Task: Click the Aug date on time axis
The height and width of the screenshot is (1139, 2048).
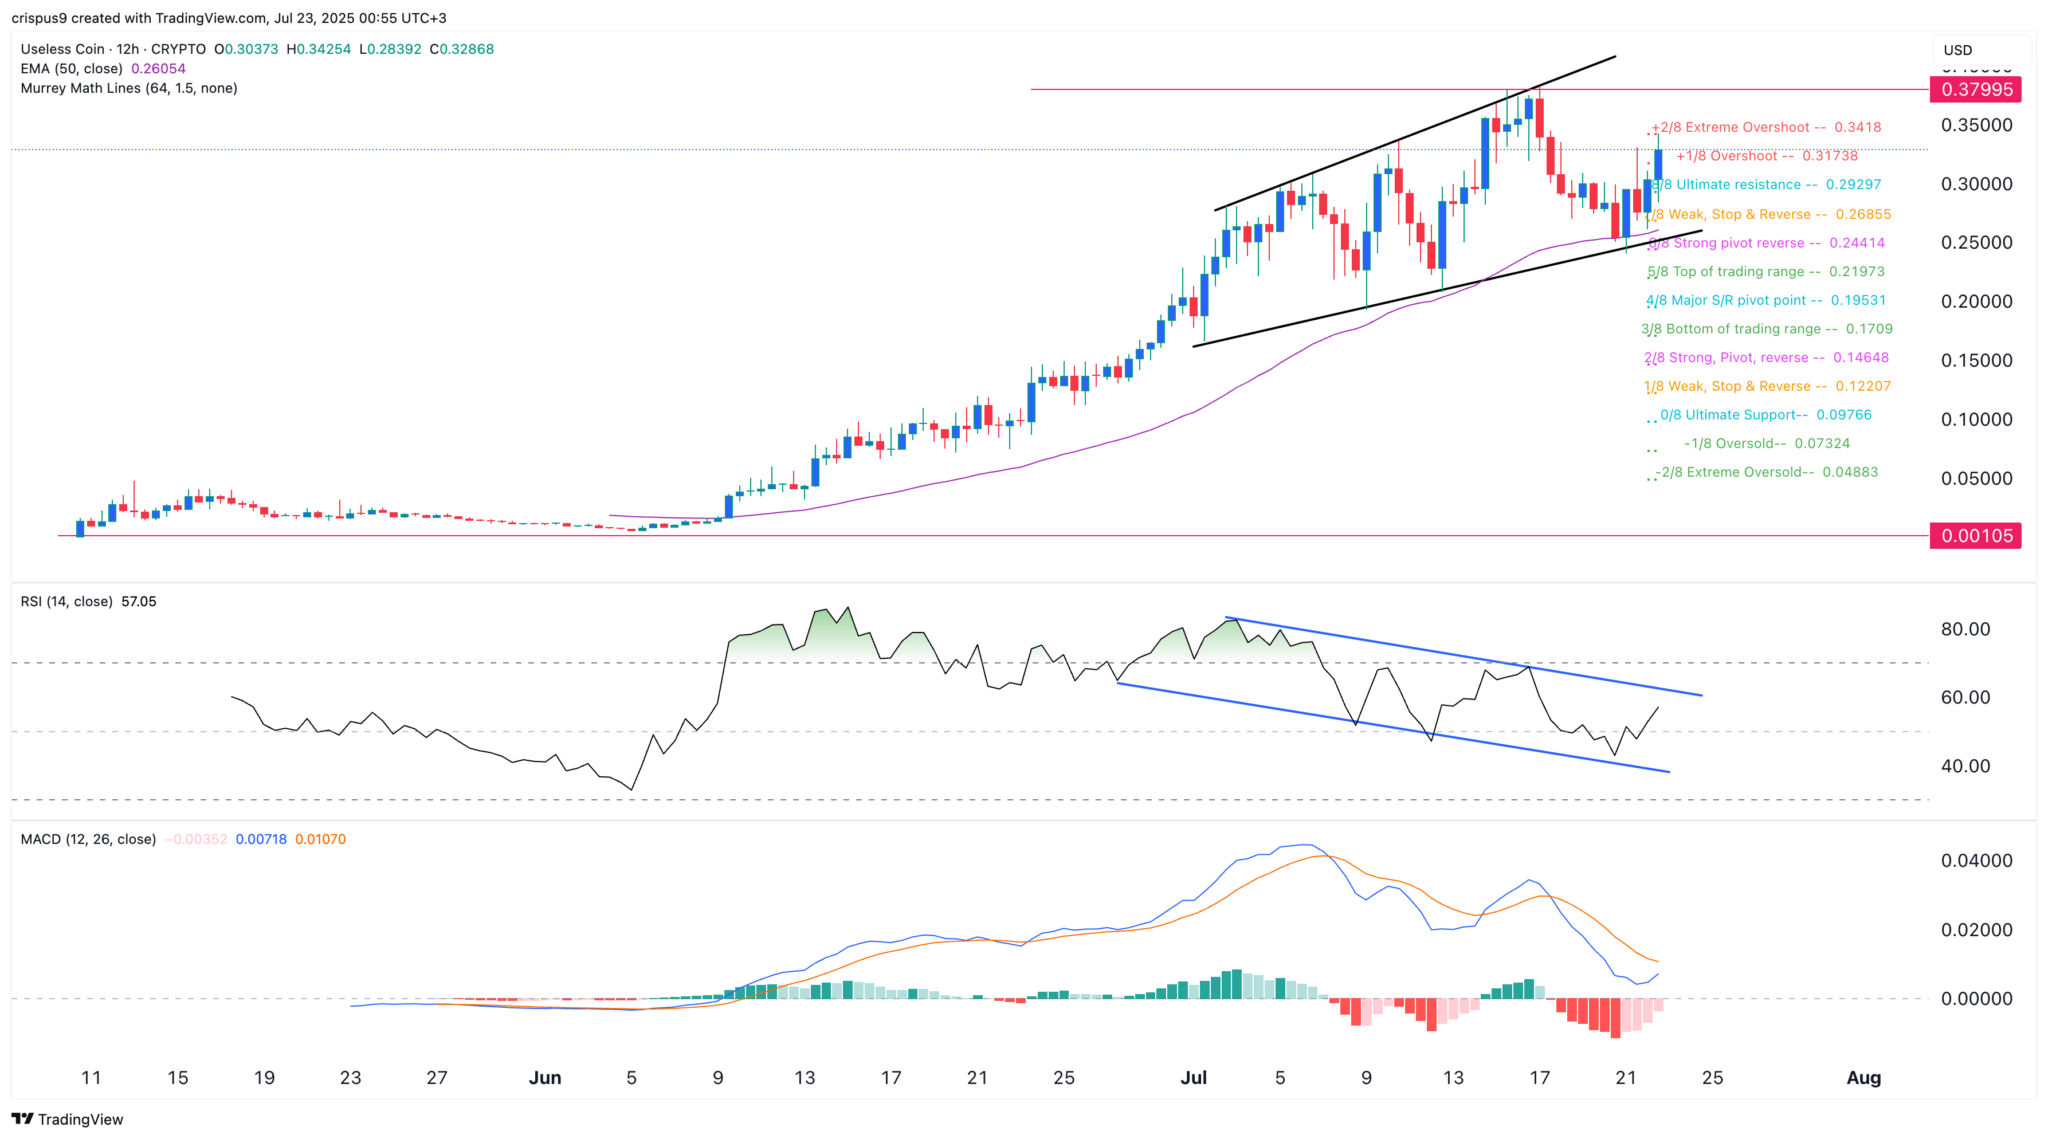Action: pos(1864,1078)
